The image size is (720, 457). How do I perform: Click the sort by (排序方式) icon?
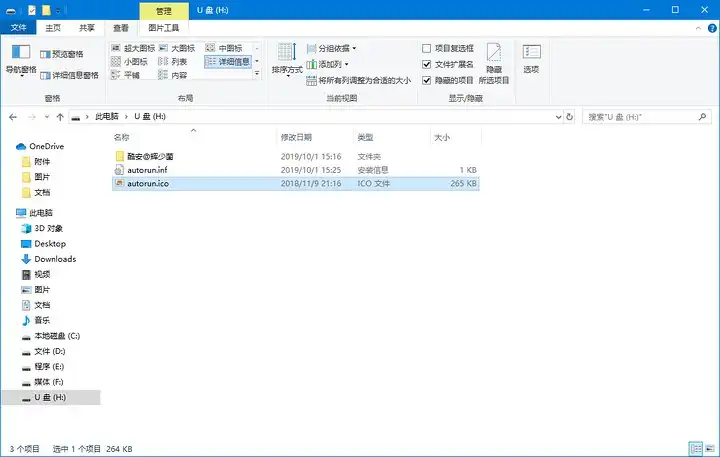point(286,58)
